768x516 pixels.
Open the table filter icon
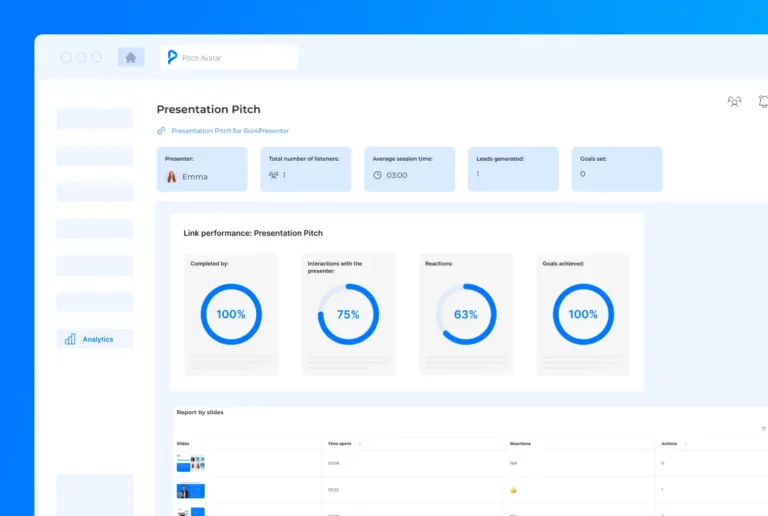pos(763,428)
